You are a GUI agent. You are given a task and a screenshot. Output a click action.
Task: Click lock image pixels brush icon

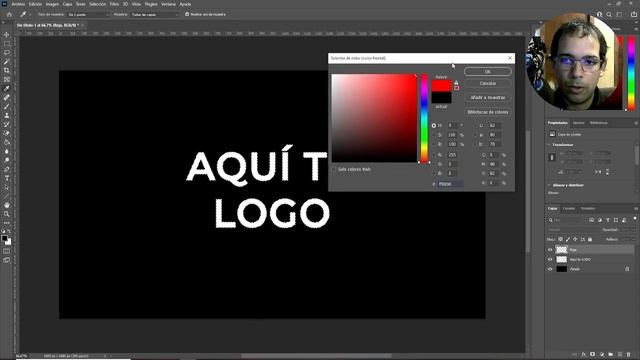coord(568,239)
